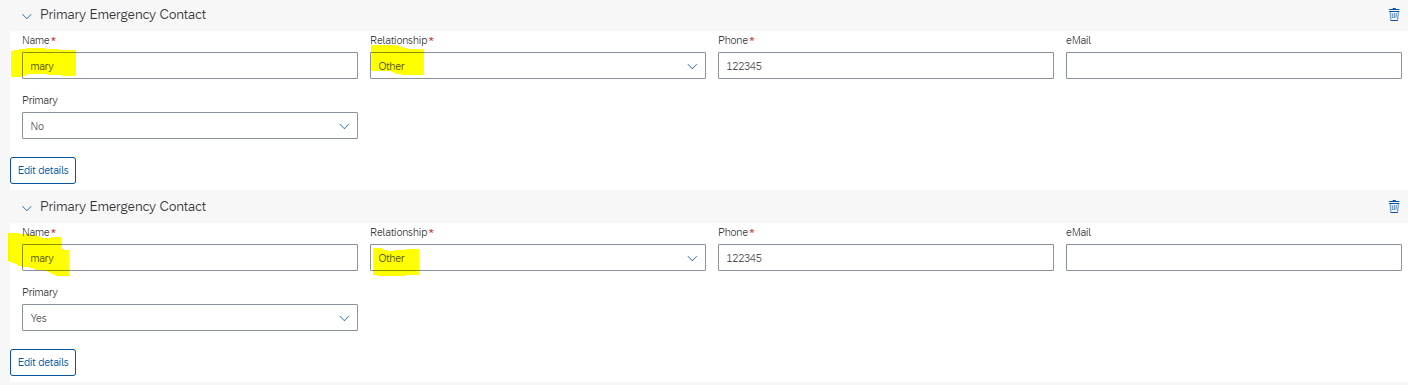Delete the first emergency contact via trash icon
This screenshot has height=385, width=1408.
pos(1394,14)
